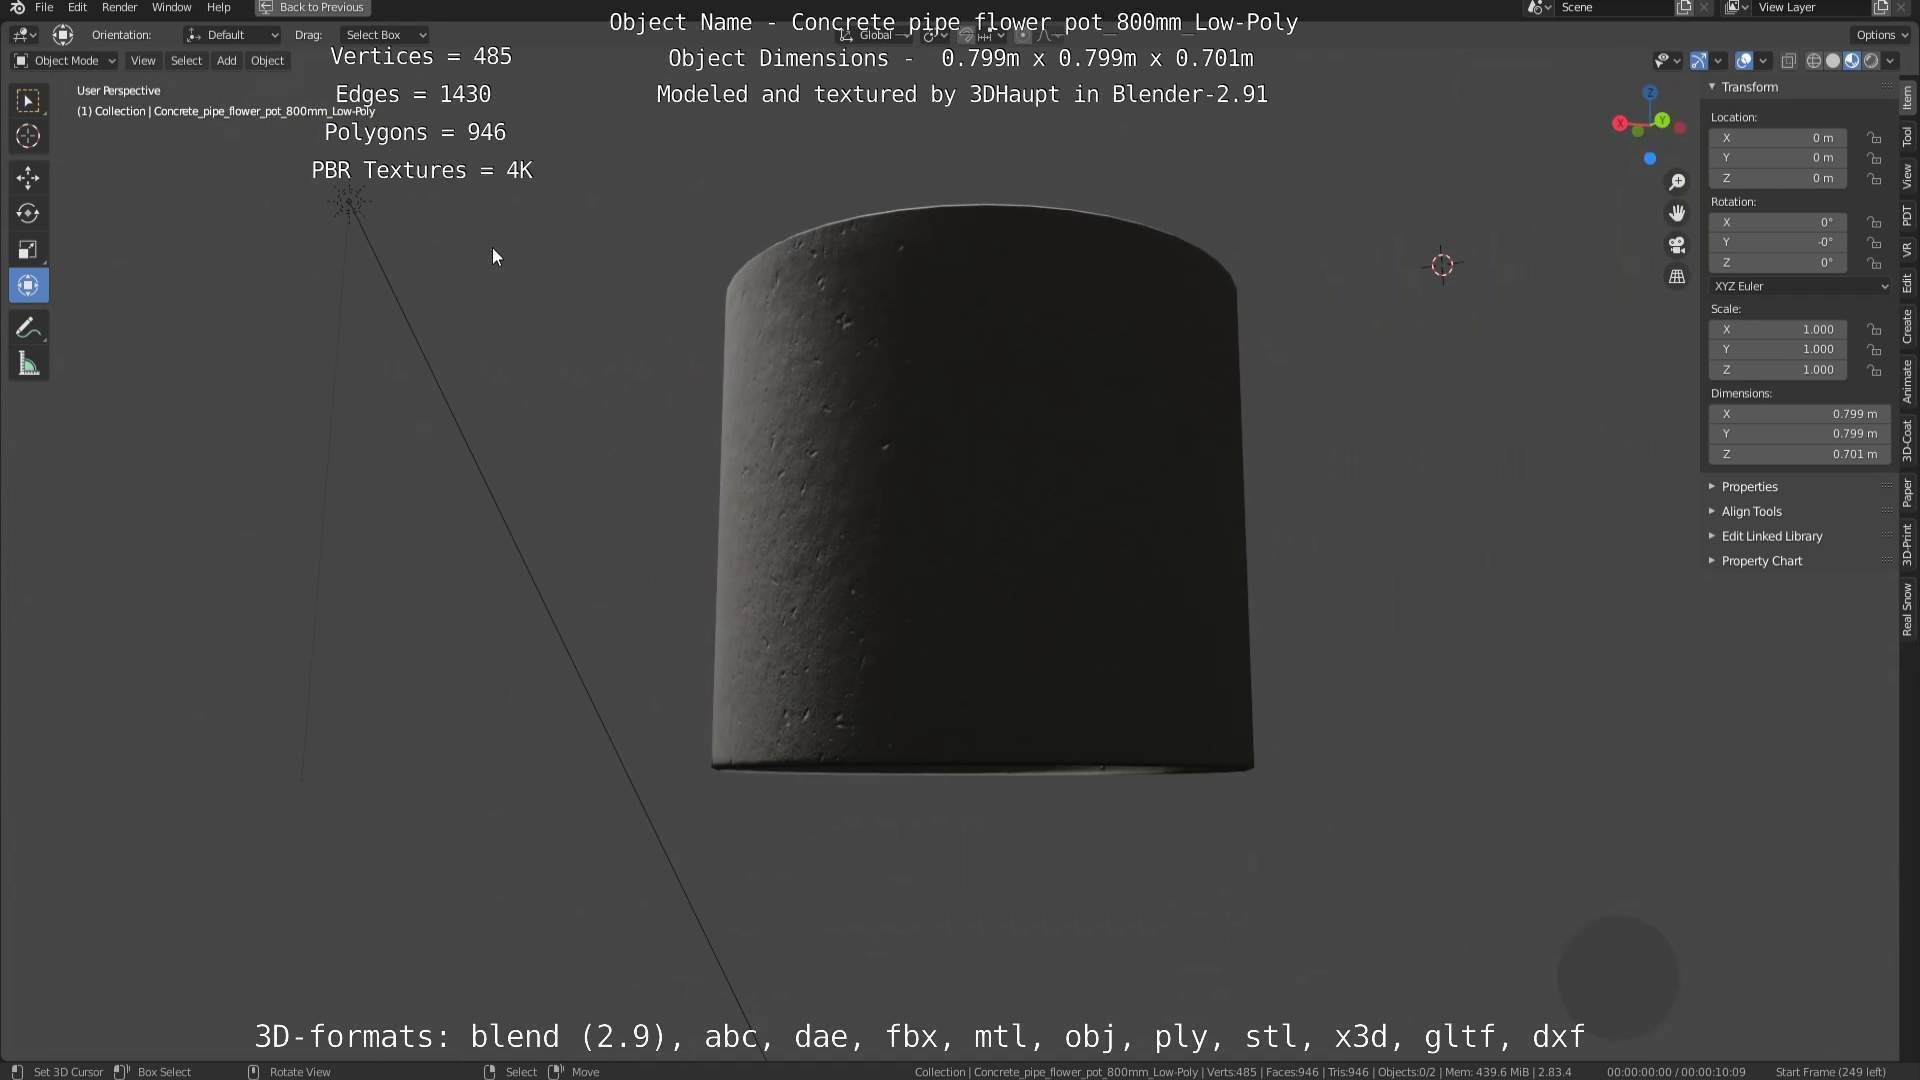Open the Edit menu
1920x1080 pixels.
[x=77, y=7]
